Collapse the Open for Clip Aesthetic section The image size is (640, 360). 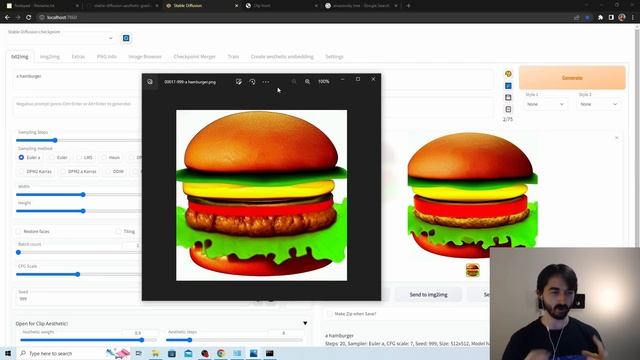point(305,323)
